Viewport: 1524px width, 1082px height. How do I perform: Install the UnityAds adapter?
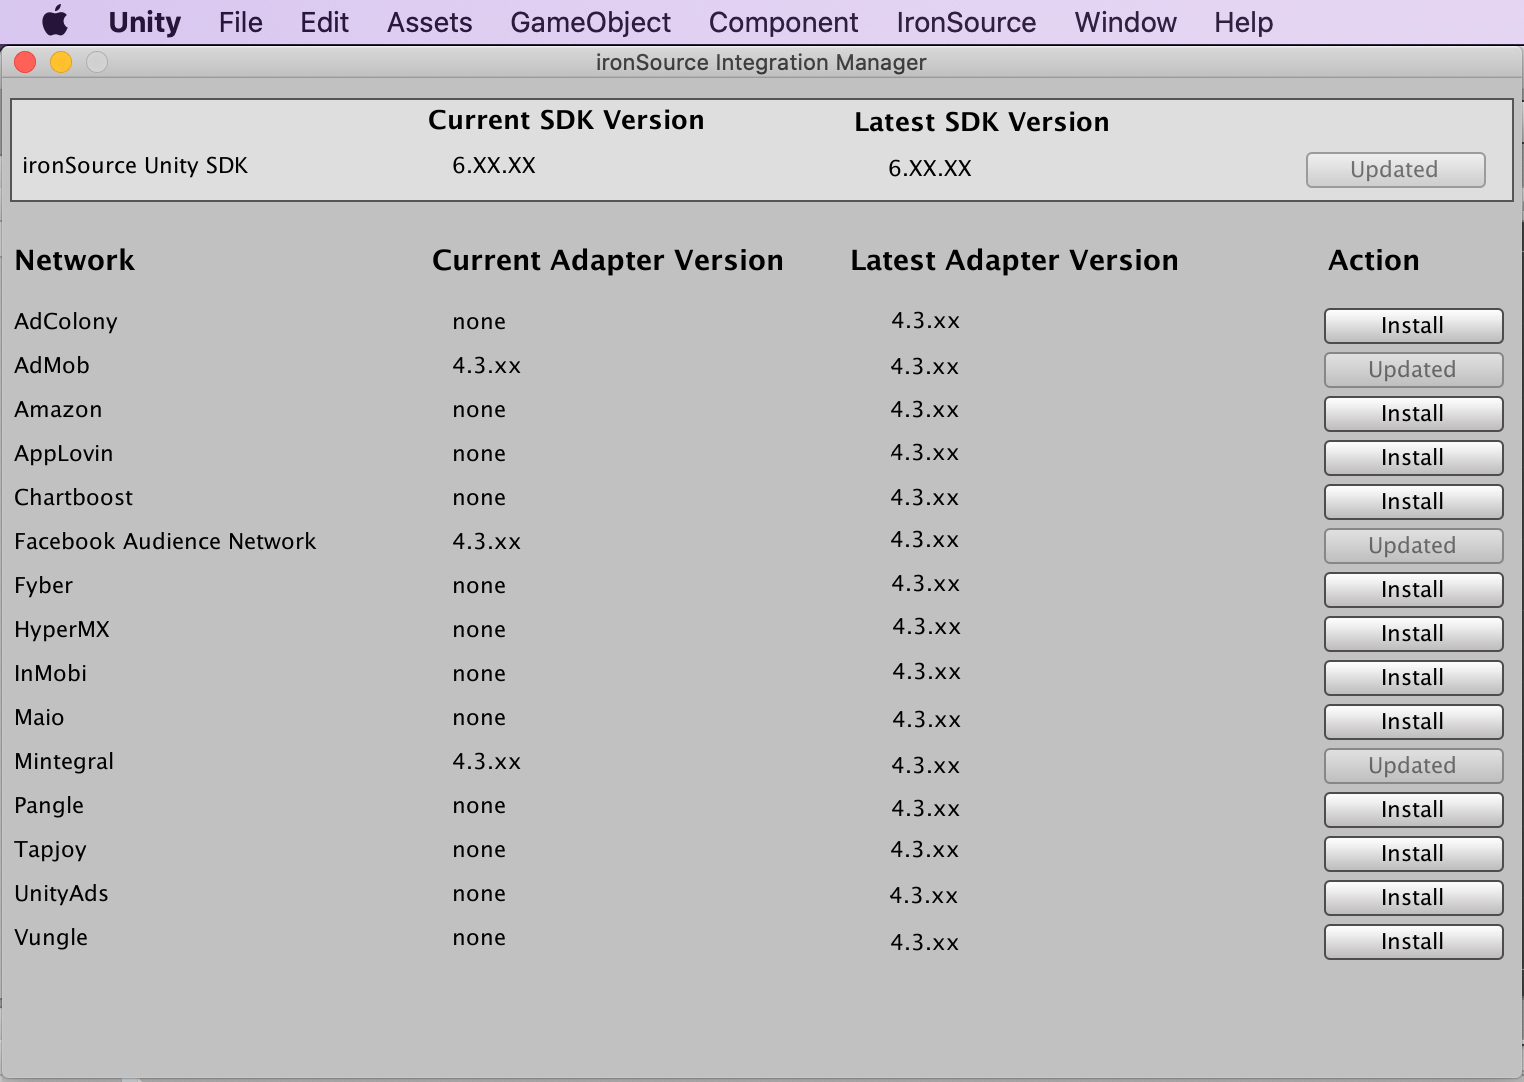click(1413, 898)
